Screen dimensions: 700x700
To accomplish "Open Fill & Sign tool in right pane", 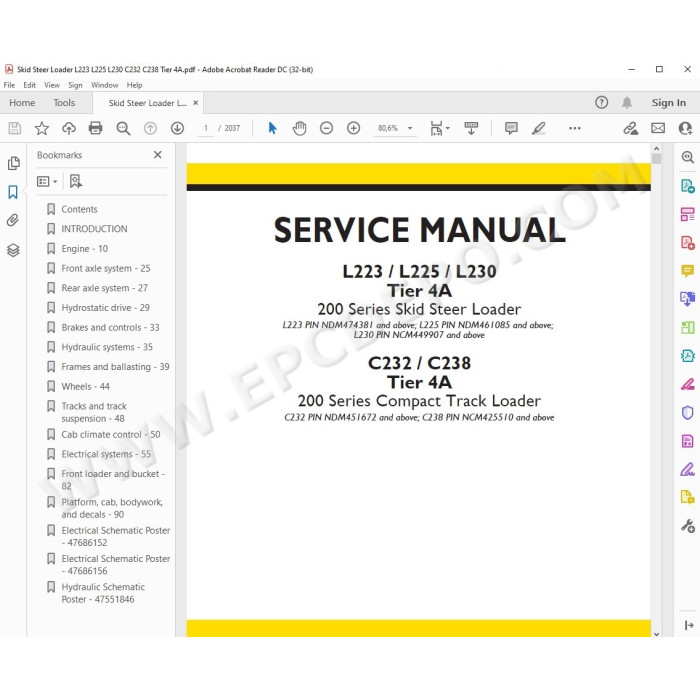I will 688,469.
